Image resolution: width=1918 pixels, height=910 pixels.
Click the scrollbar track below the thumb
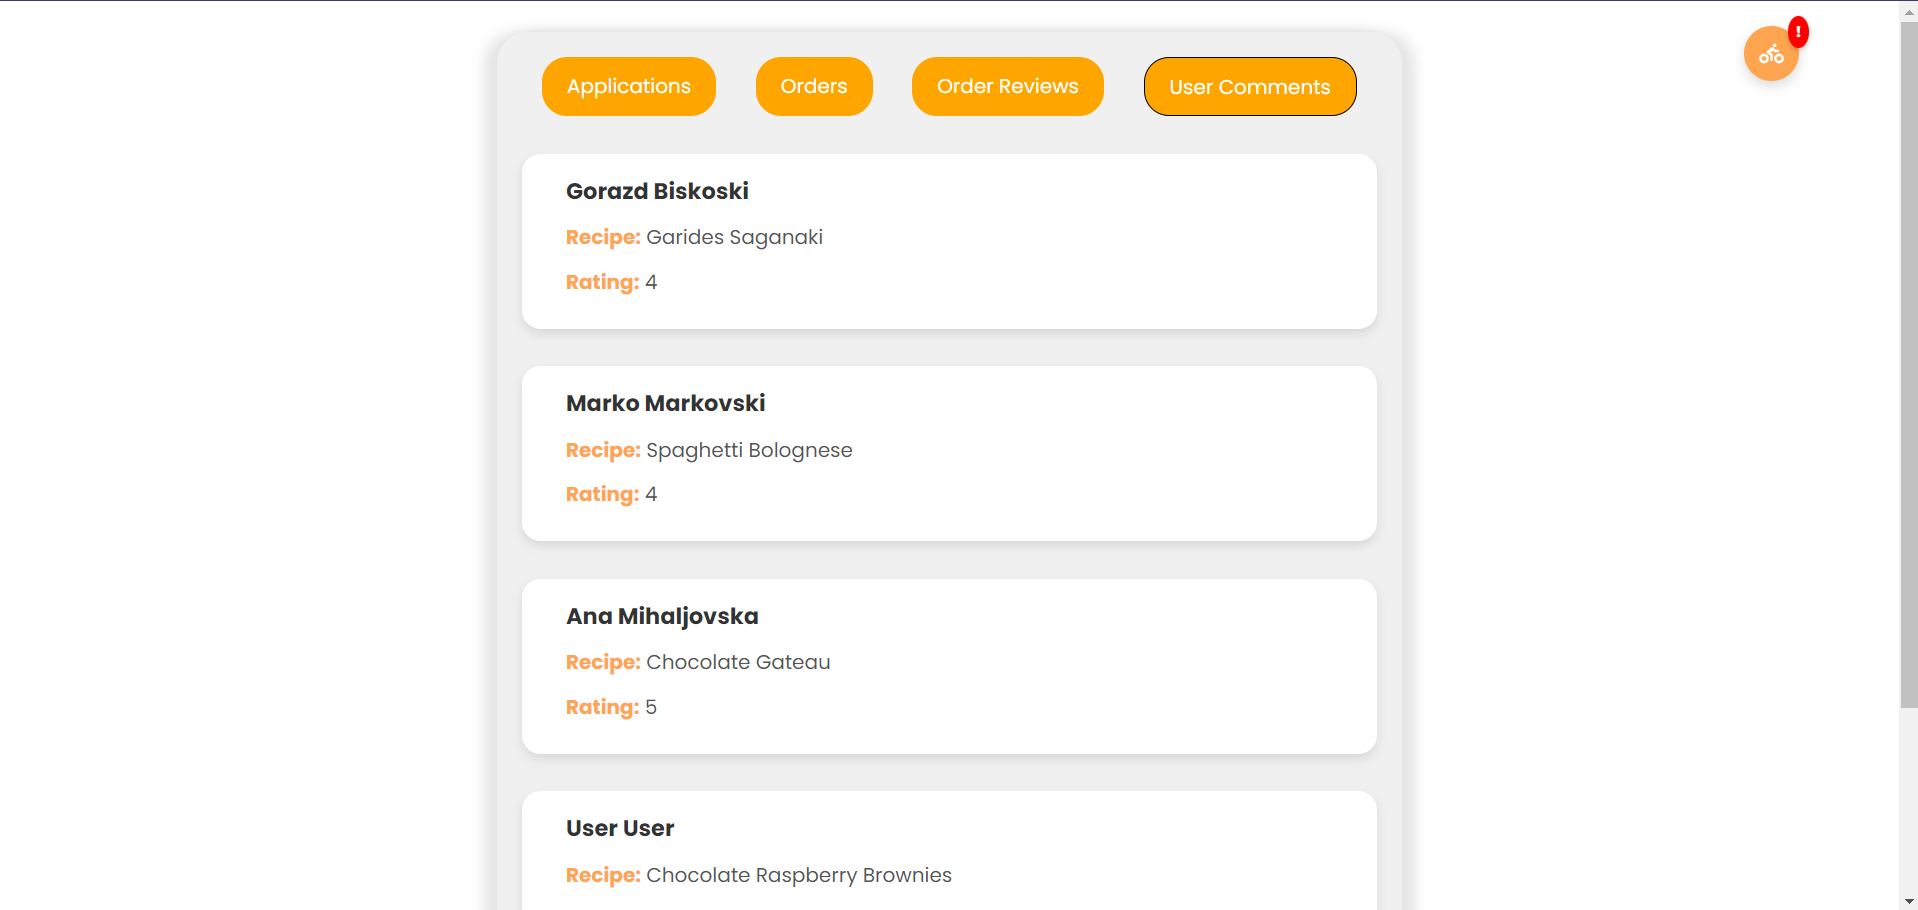(x=1908, y=800)
